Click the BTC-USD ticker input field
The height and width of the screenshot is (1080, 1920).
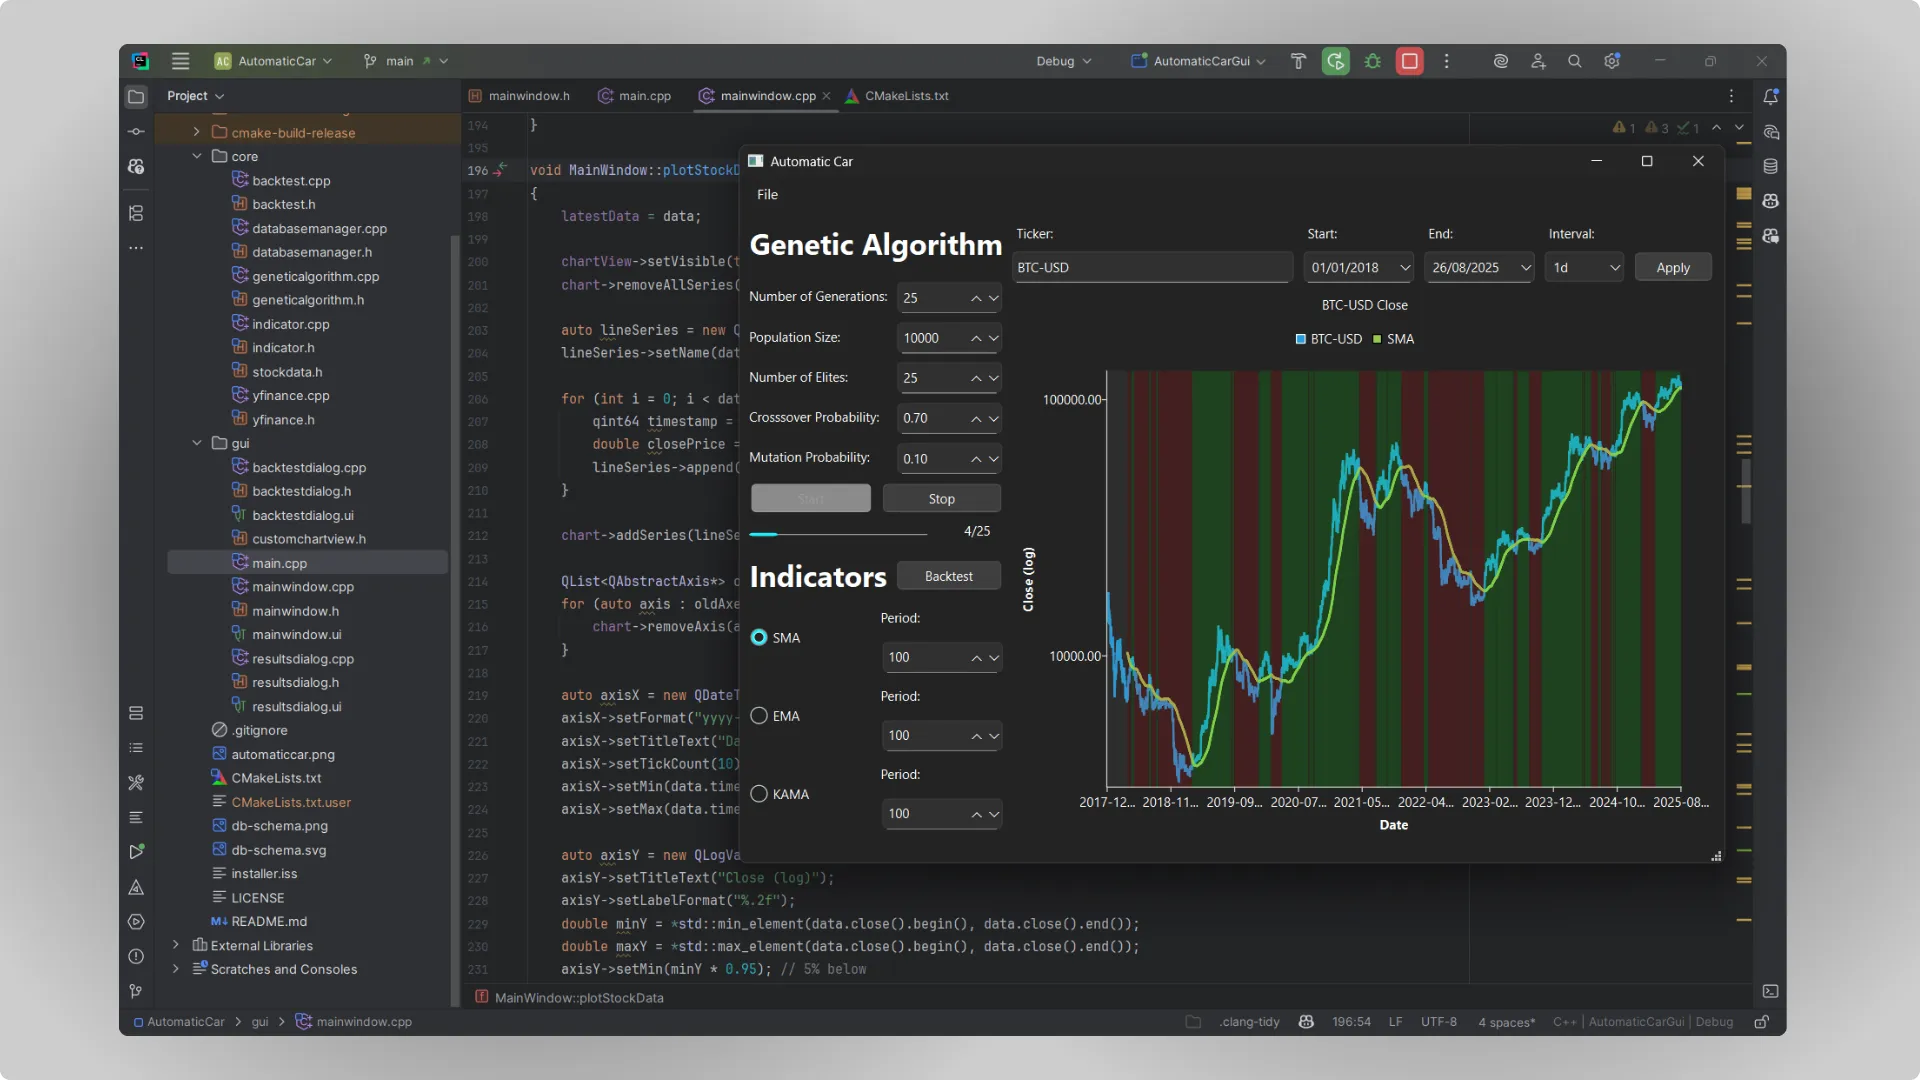click(x=1152, y=267)
